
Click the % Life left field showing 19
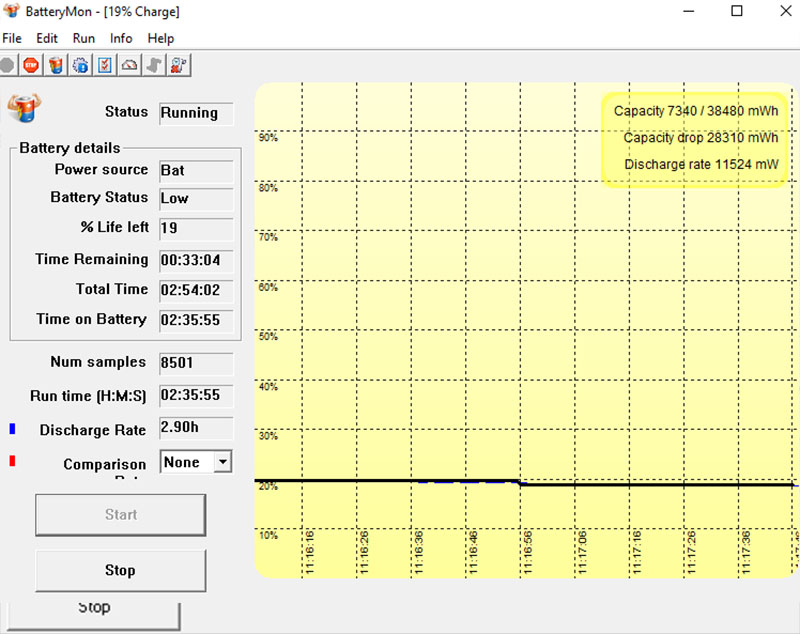196,228
